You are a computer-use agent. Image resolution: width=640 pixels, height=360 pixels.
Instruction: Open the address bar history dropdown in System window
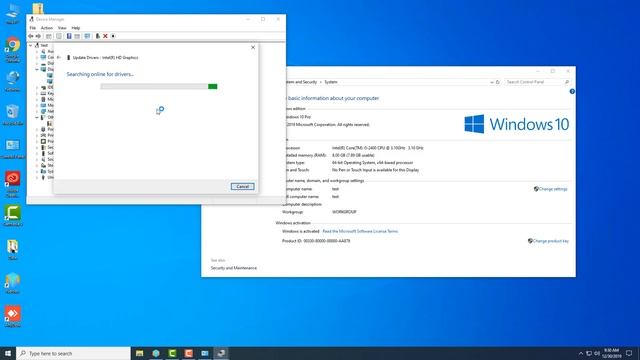(x=491, y=82)
